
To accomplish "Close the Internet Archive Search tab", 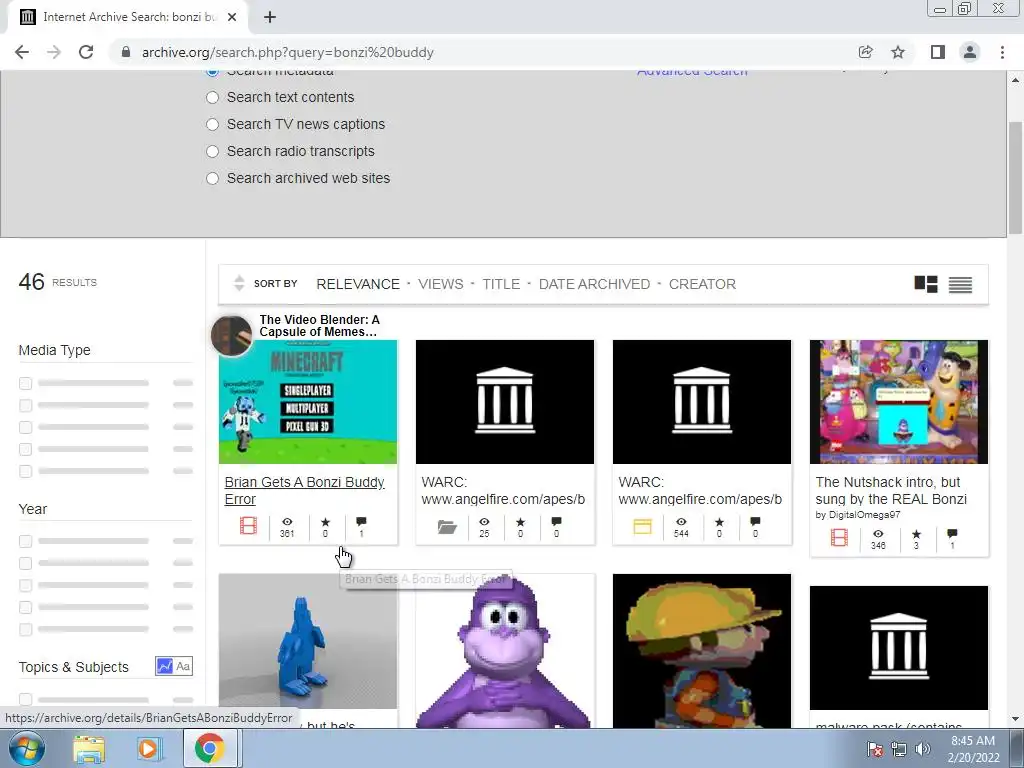I will click(232, 17).
